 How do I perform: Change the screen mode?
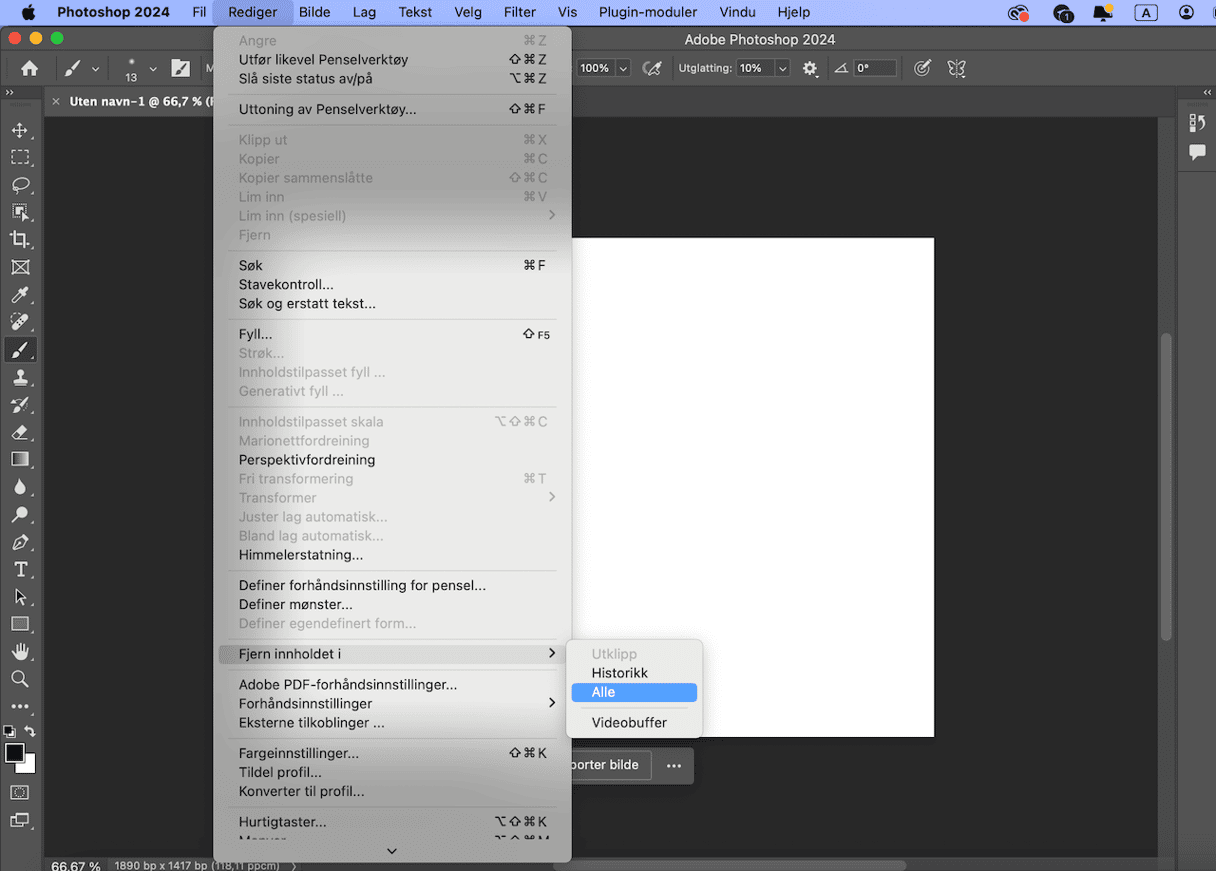(x=20, y=820)
